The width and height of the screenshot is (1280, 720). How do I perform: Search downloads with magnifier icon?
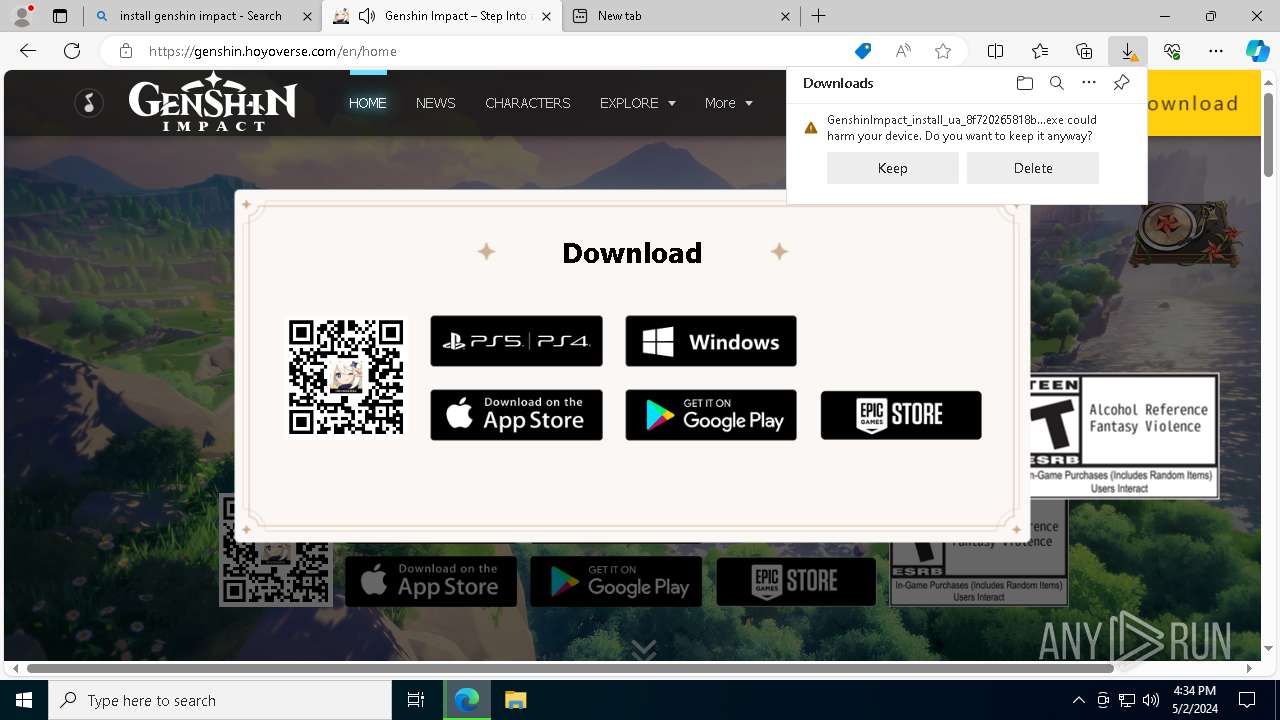(1057, 83)
